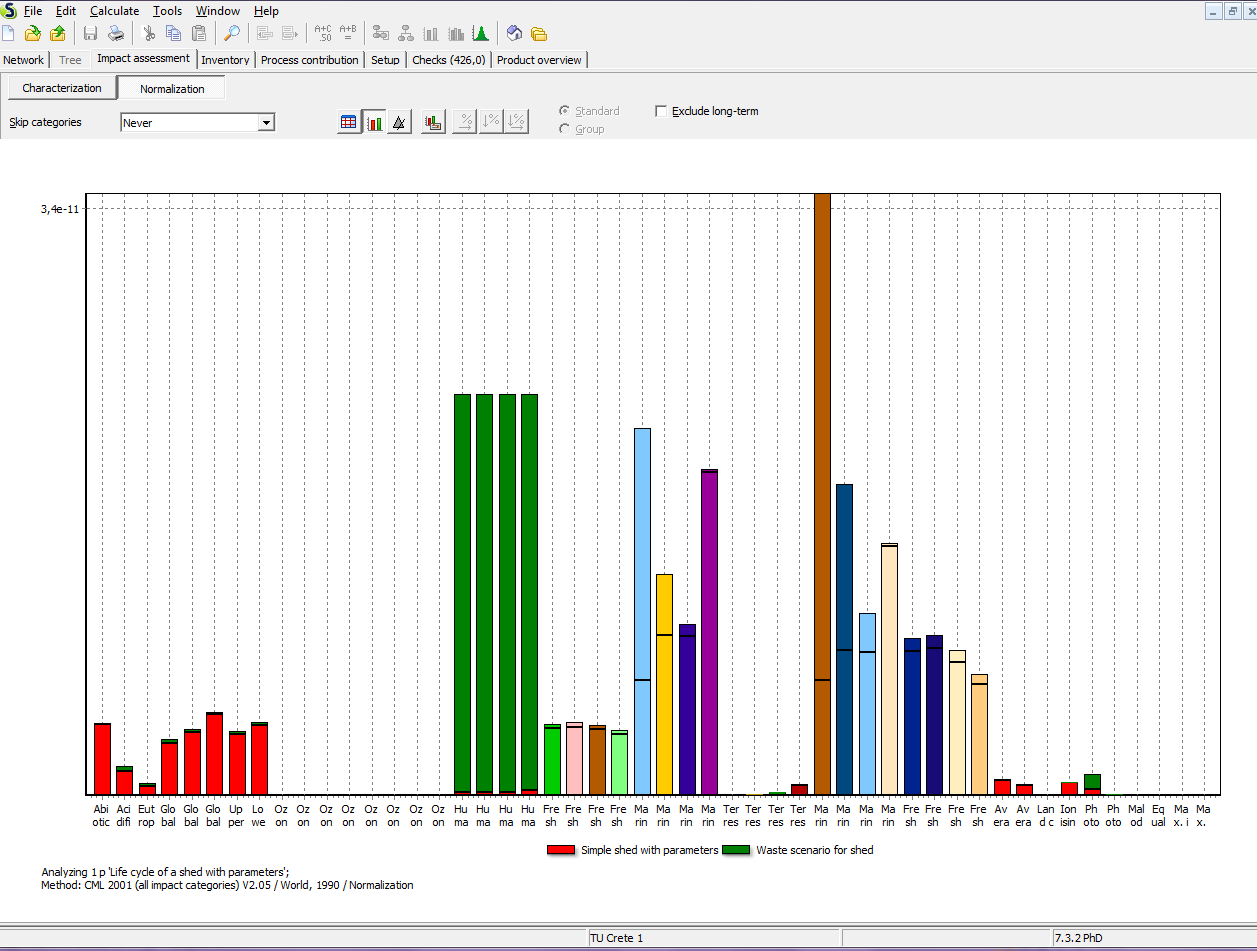Screen dimensions: 1257x951
Task: Select the Standard radio button
Action: (565, 111)
